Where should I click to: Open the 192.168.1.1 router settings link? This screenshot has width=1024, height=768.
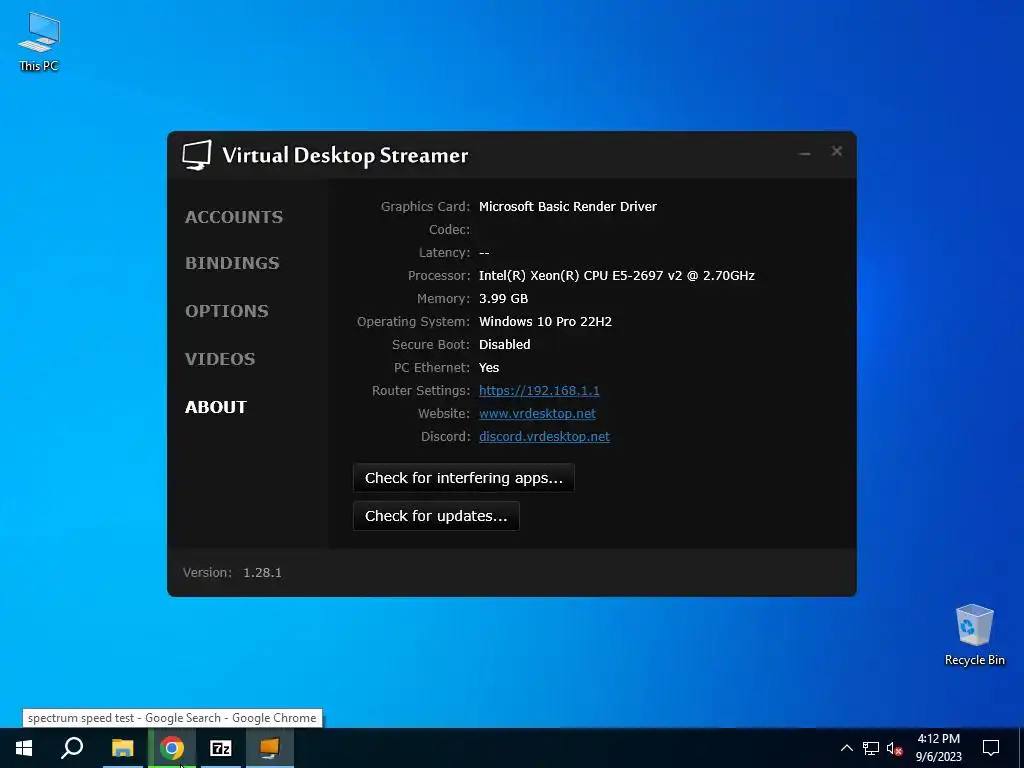click(539, 391)
